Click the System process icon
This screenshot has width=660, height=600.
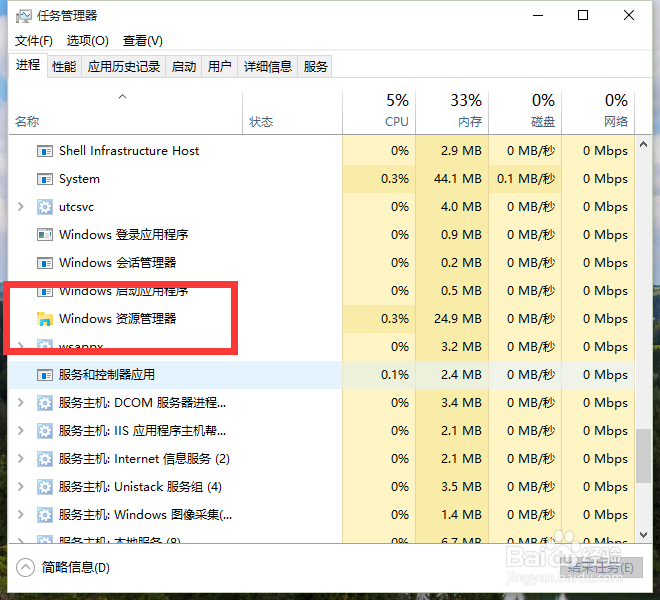45,179
